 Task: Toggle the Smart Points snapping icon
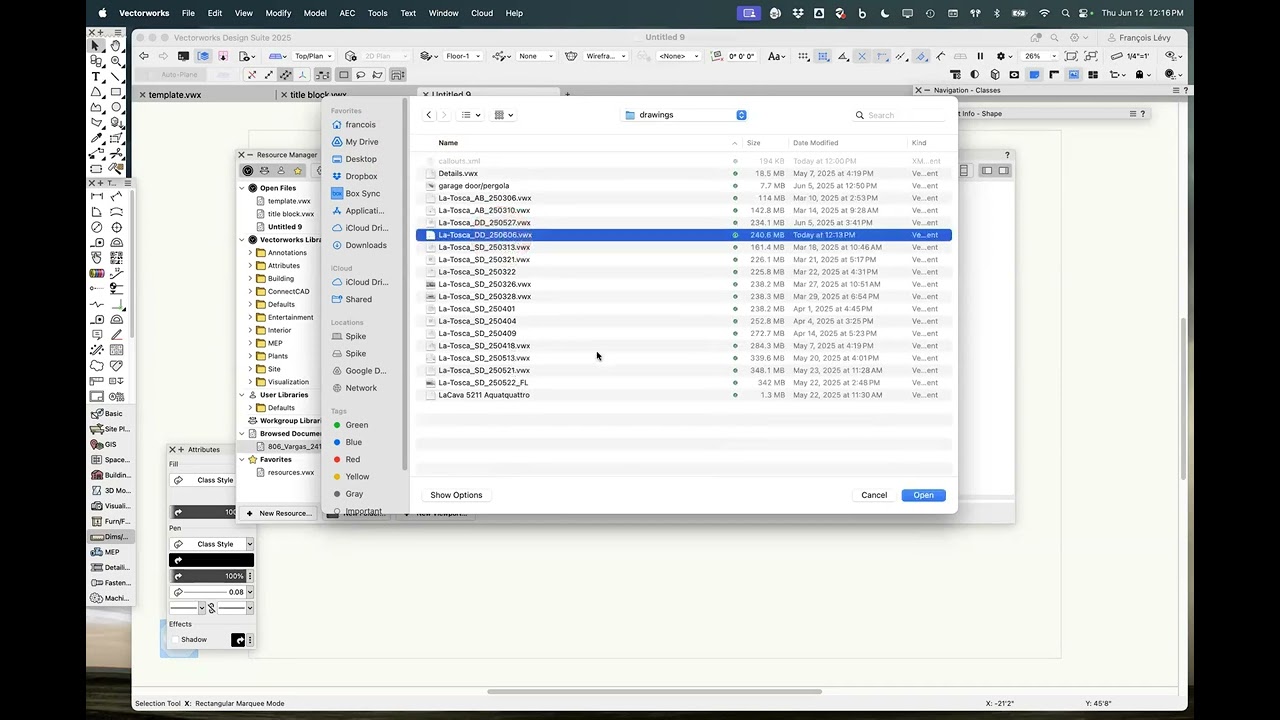pyautogui.click(x=882, y=56)
